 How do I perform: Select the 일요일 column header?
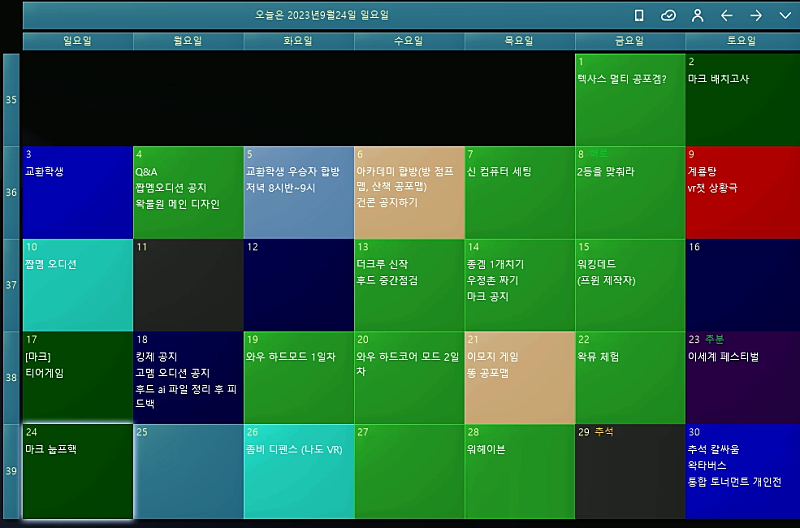78,41
